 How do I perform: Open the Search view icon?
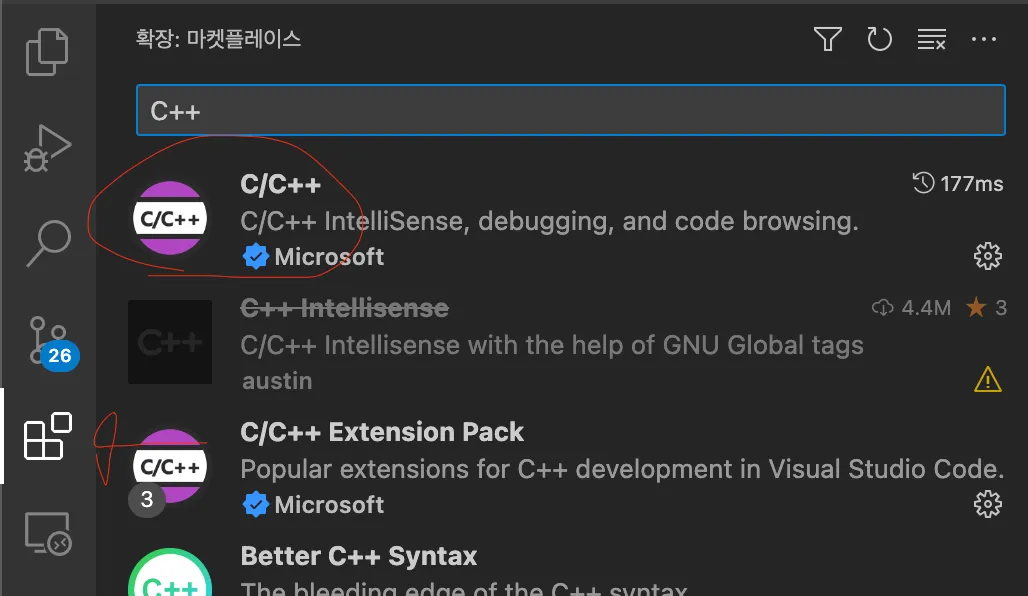coord(47,243)
